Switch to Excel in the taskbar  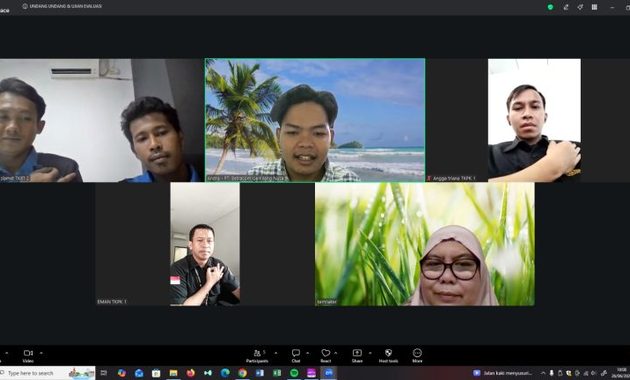coord(277,373)
